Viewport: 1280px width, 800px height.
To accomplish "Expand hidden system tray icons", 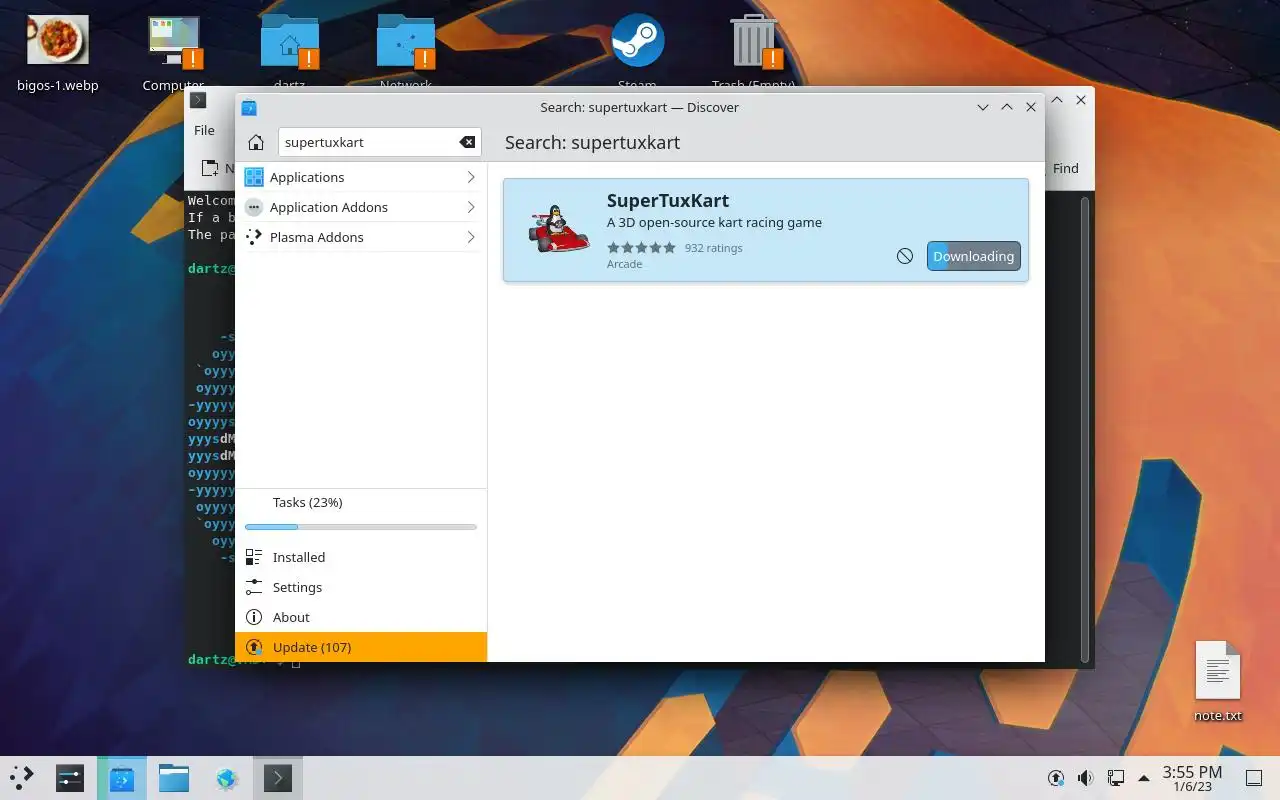I will tap(1144, 778).
